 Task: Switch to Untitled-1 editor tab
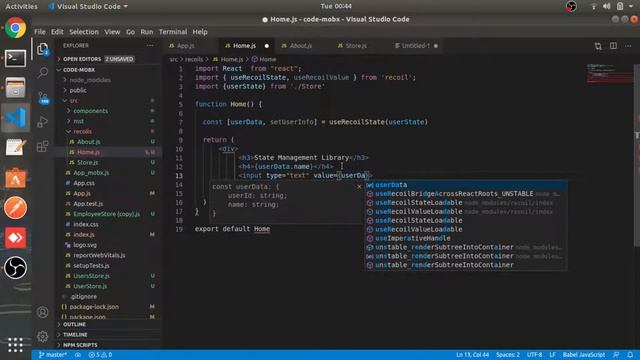point(416,46)
